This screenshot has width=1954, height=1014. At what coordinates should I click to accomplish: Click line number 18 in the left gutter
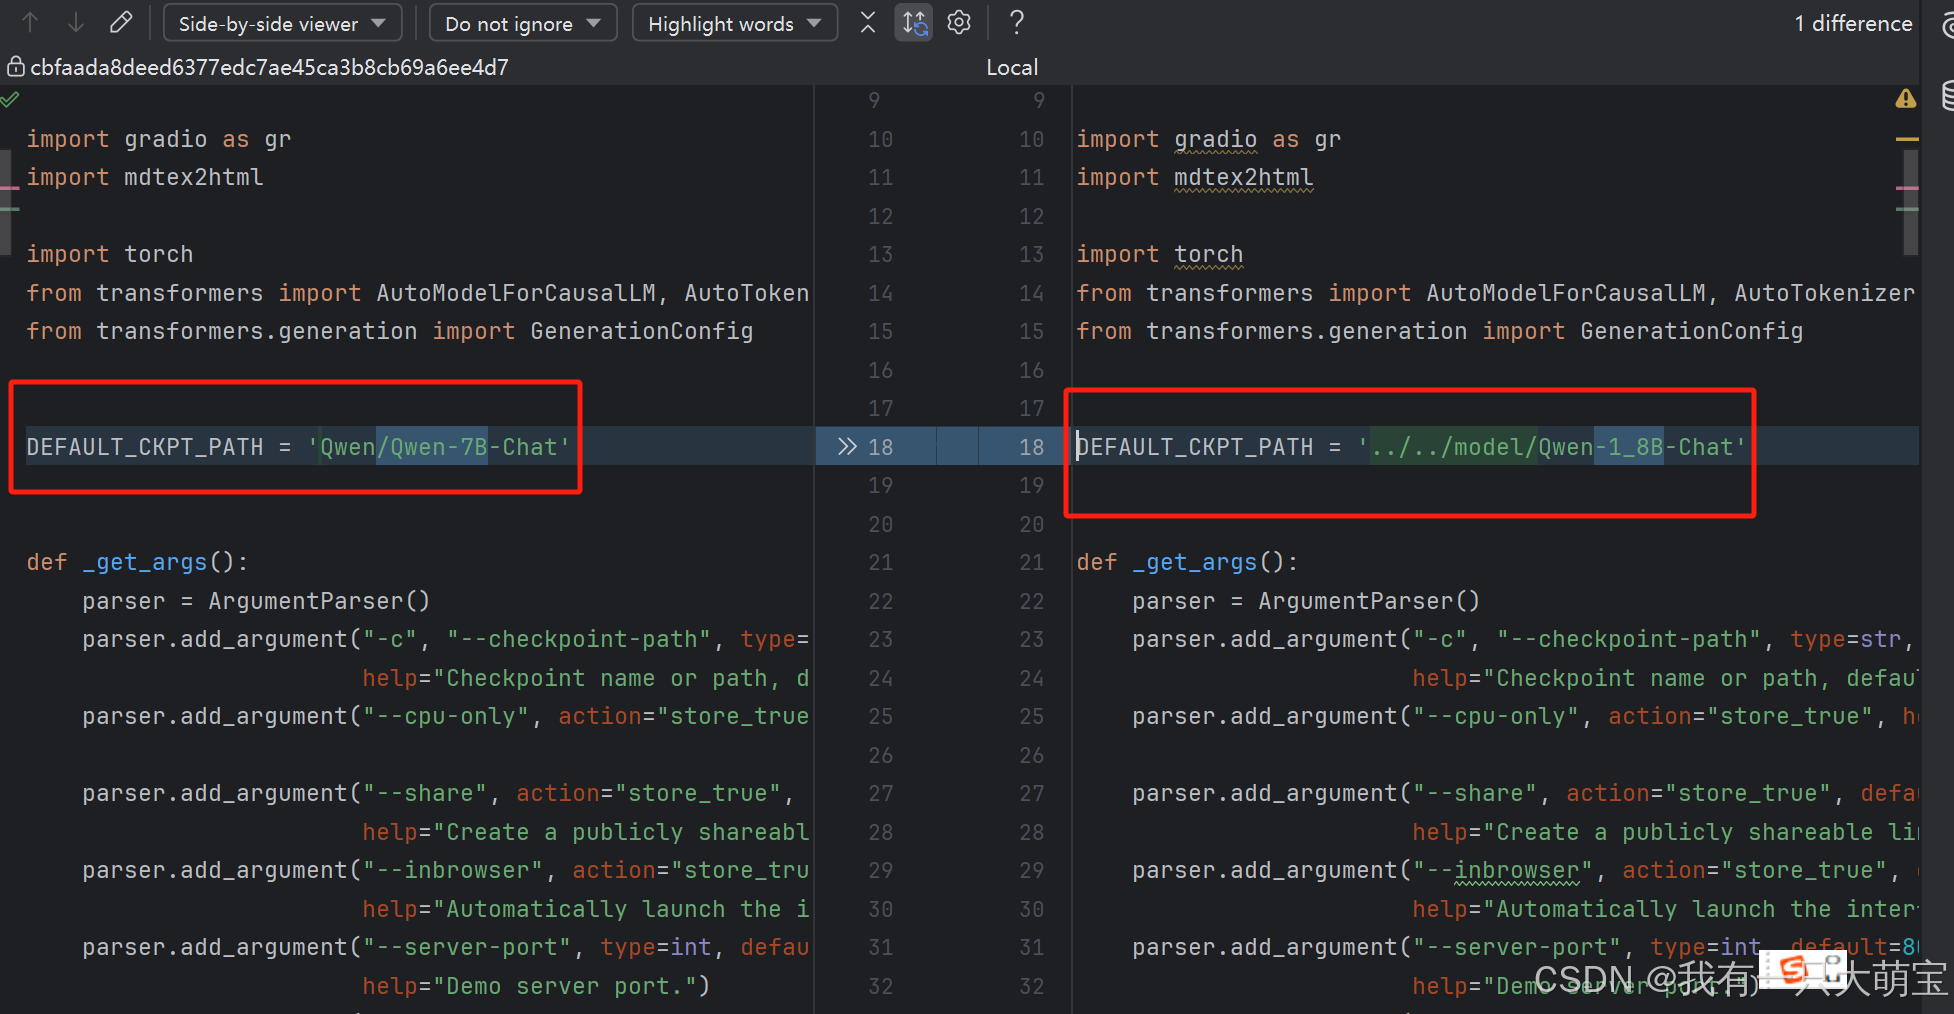point(879,446)
